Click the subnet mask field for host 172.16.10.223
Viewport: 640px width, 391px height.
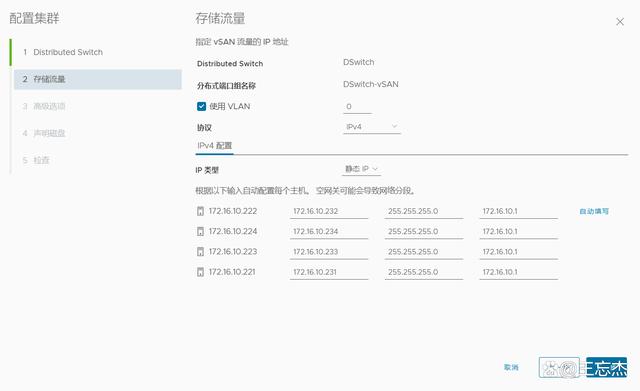[424, 252]
